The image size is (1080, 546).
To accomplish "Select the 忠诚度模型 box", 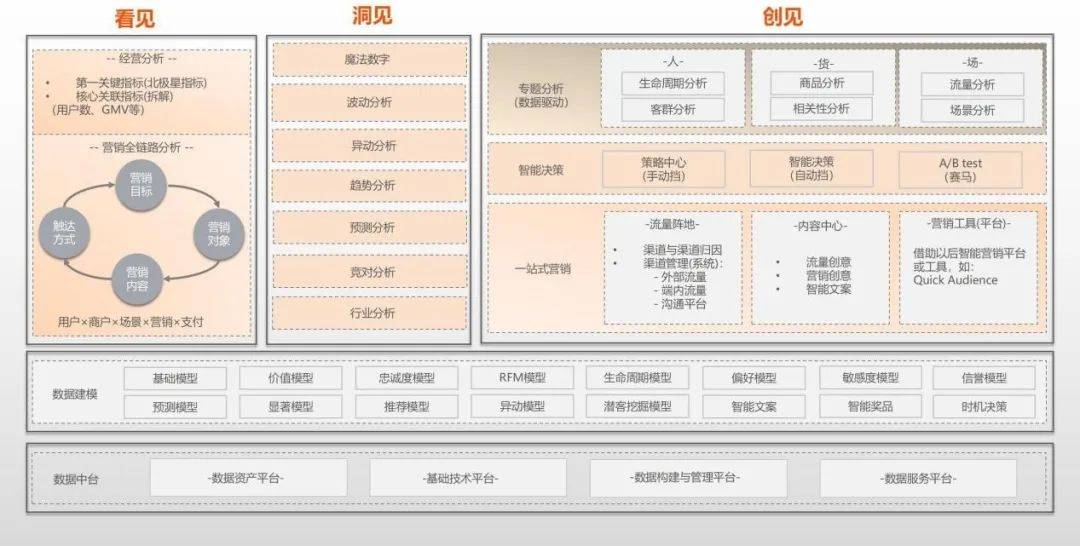I will coord(406,378).
